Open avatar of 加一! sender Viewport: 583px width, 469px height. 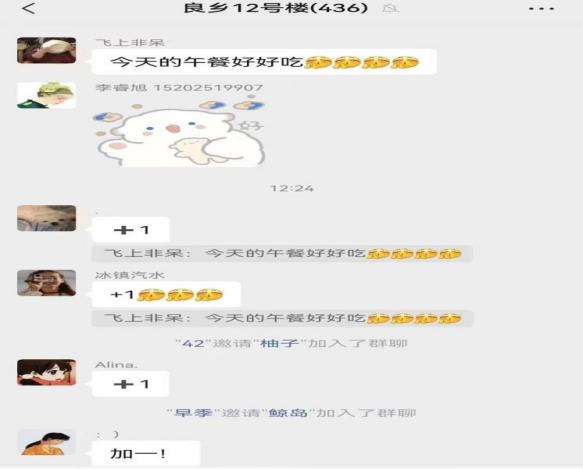[x=46, y=443]
